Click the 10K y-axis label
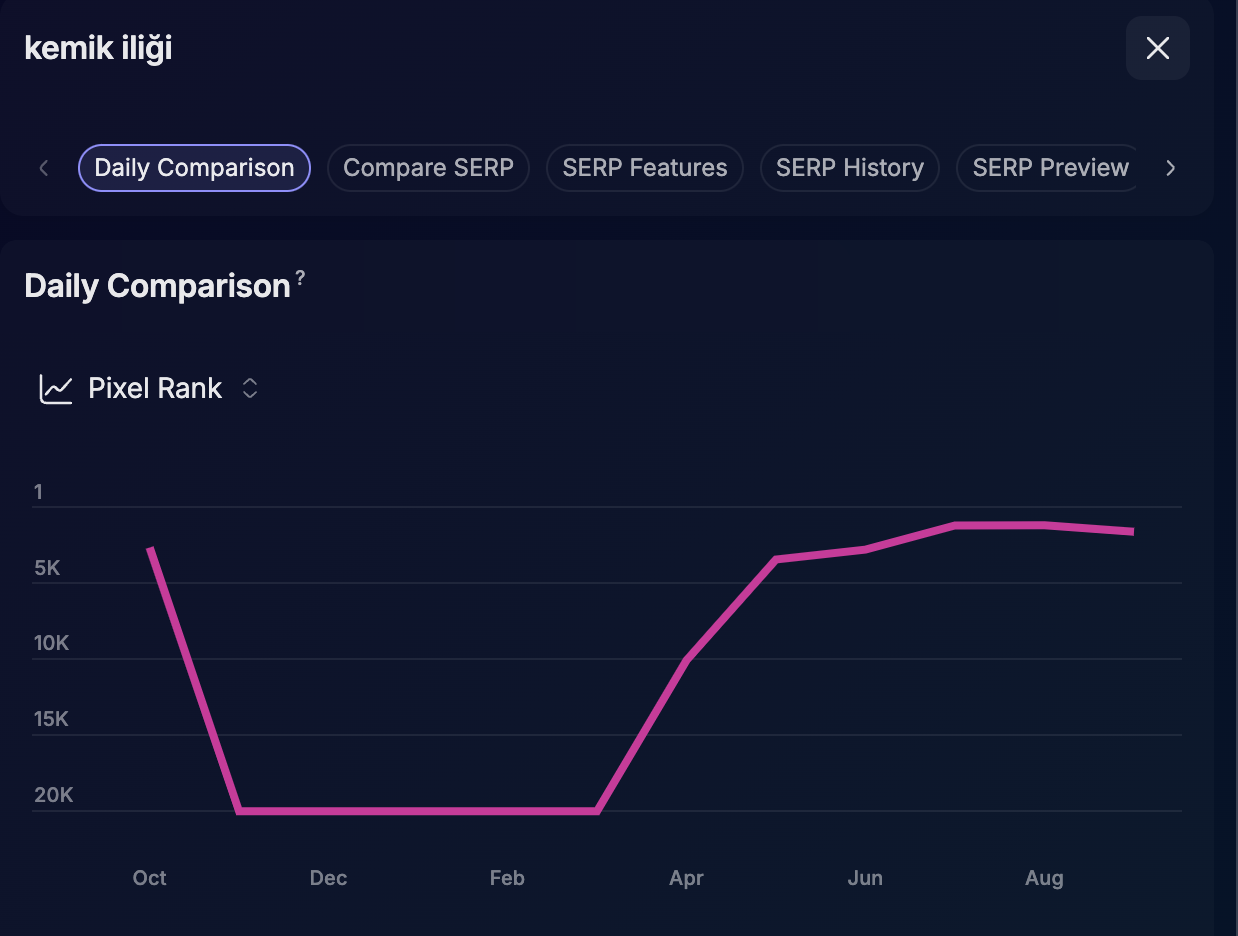Image resolution: width=1238 pixels, height=936 pixels. pyautogui.click(x=51, y=643)
